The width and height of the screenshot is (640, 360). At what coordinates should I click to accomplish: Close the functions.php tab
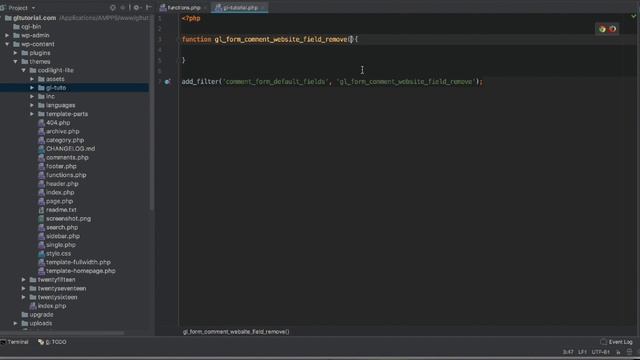[205, 8]
